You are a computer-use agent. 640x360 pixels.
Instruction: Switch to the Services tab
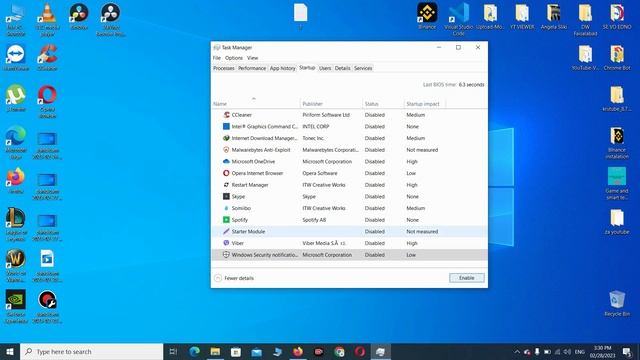[363, 68]
